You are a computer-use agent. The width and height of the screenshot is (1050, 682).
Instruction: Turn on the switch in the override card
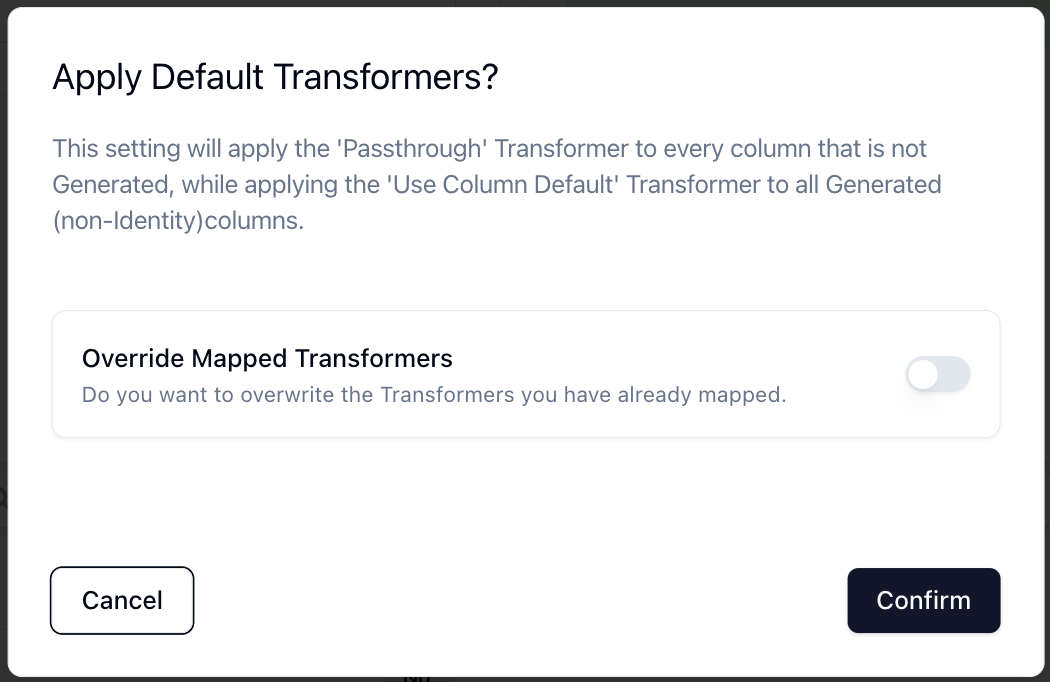click(x=938, y=374)
